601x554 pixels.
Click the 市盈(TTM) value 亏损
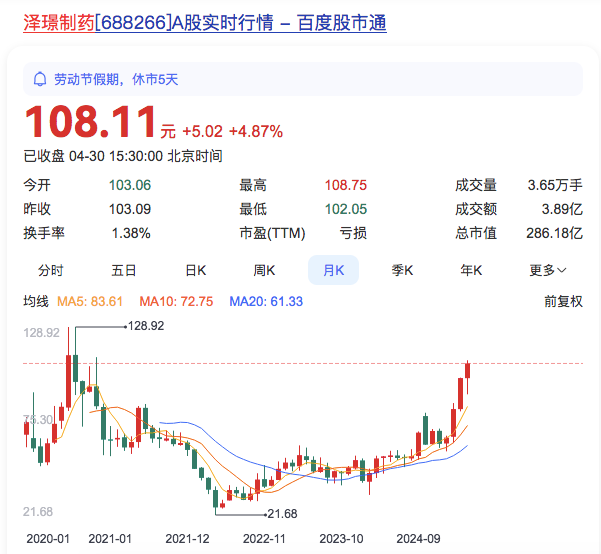coord(353,233)
